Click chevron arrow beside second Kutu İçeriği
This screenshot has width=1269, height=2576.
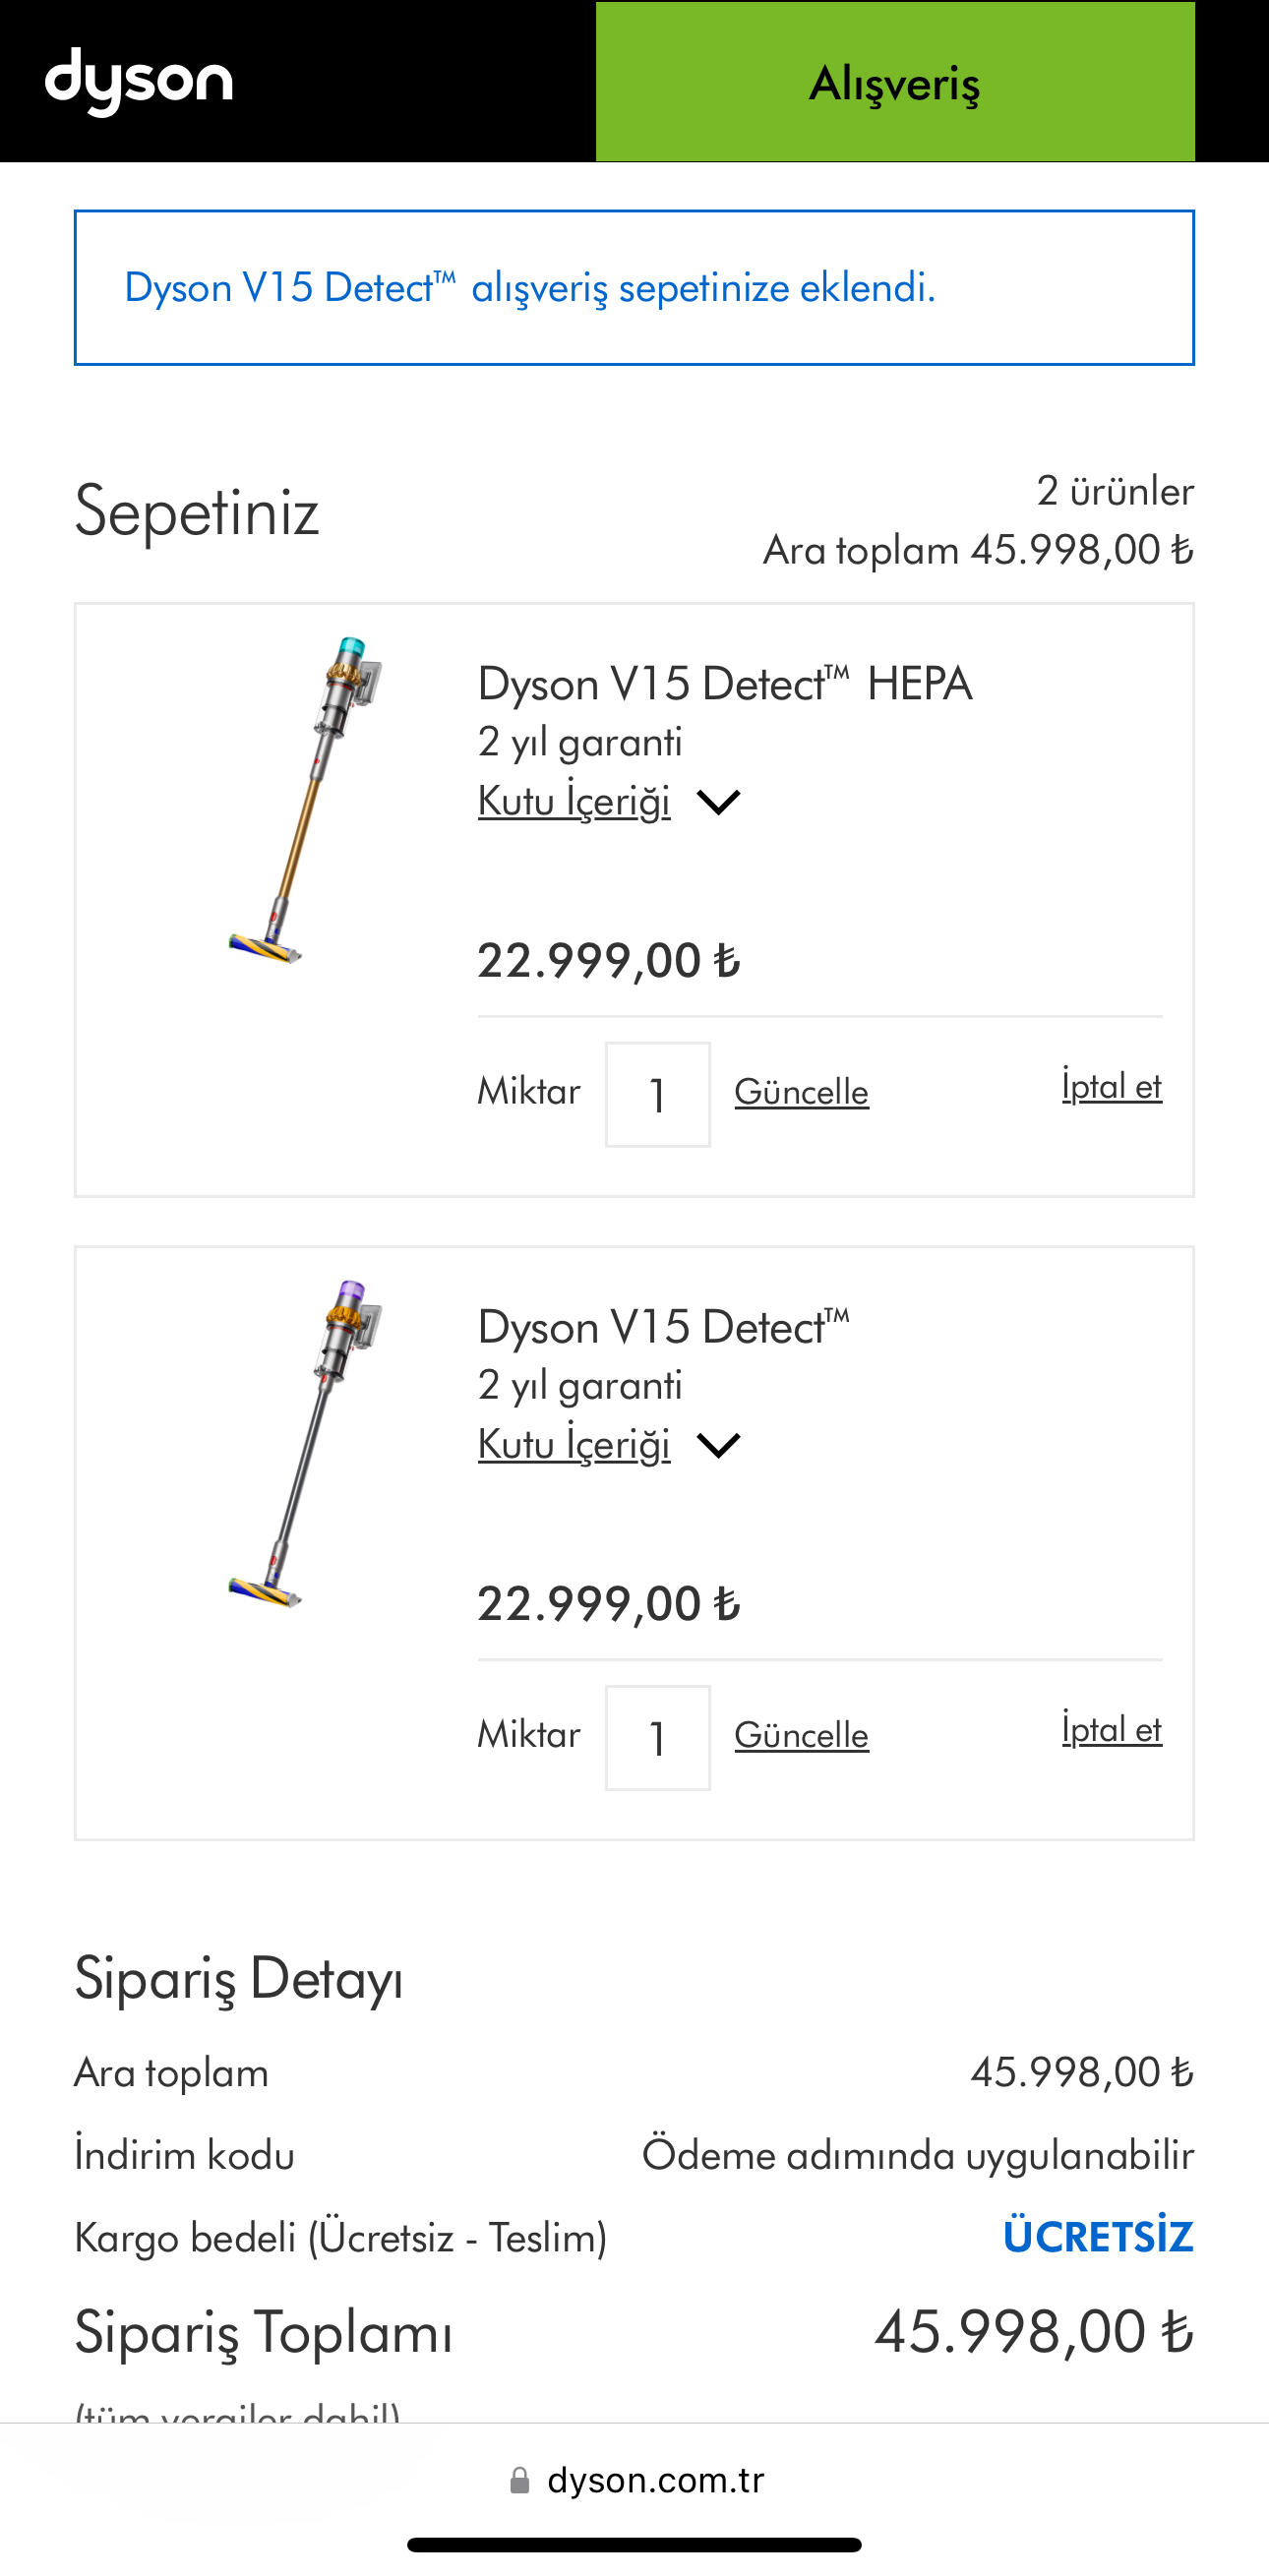718,1445
